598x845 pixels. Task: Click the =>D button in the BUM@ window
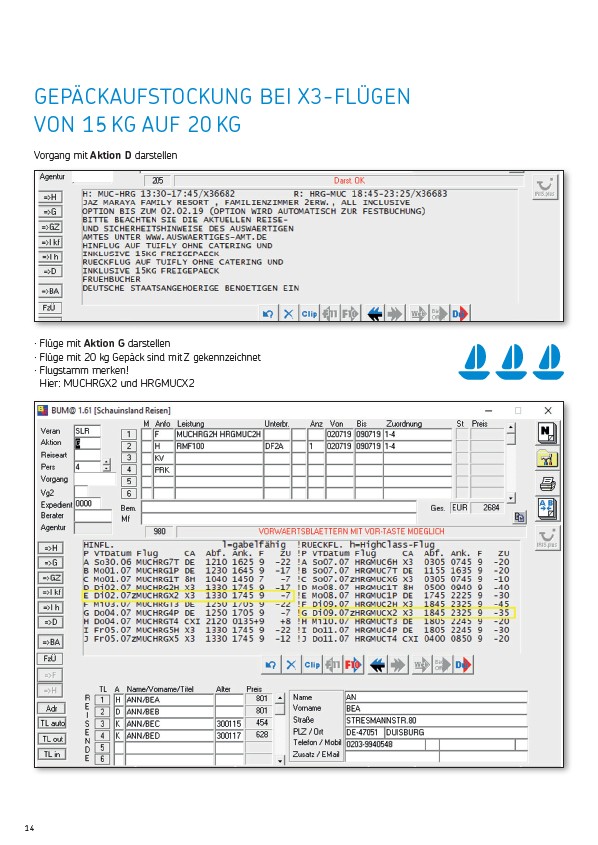pyautogui.click(x=51, y=622)
